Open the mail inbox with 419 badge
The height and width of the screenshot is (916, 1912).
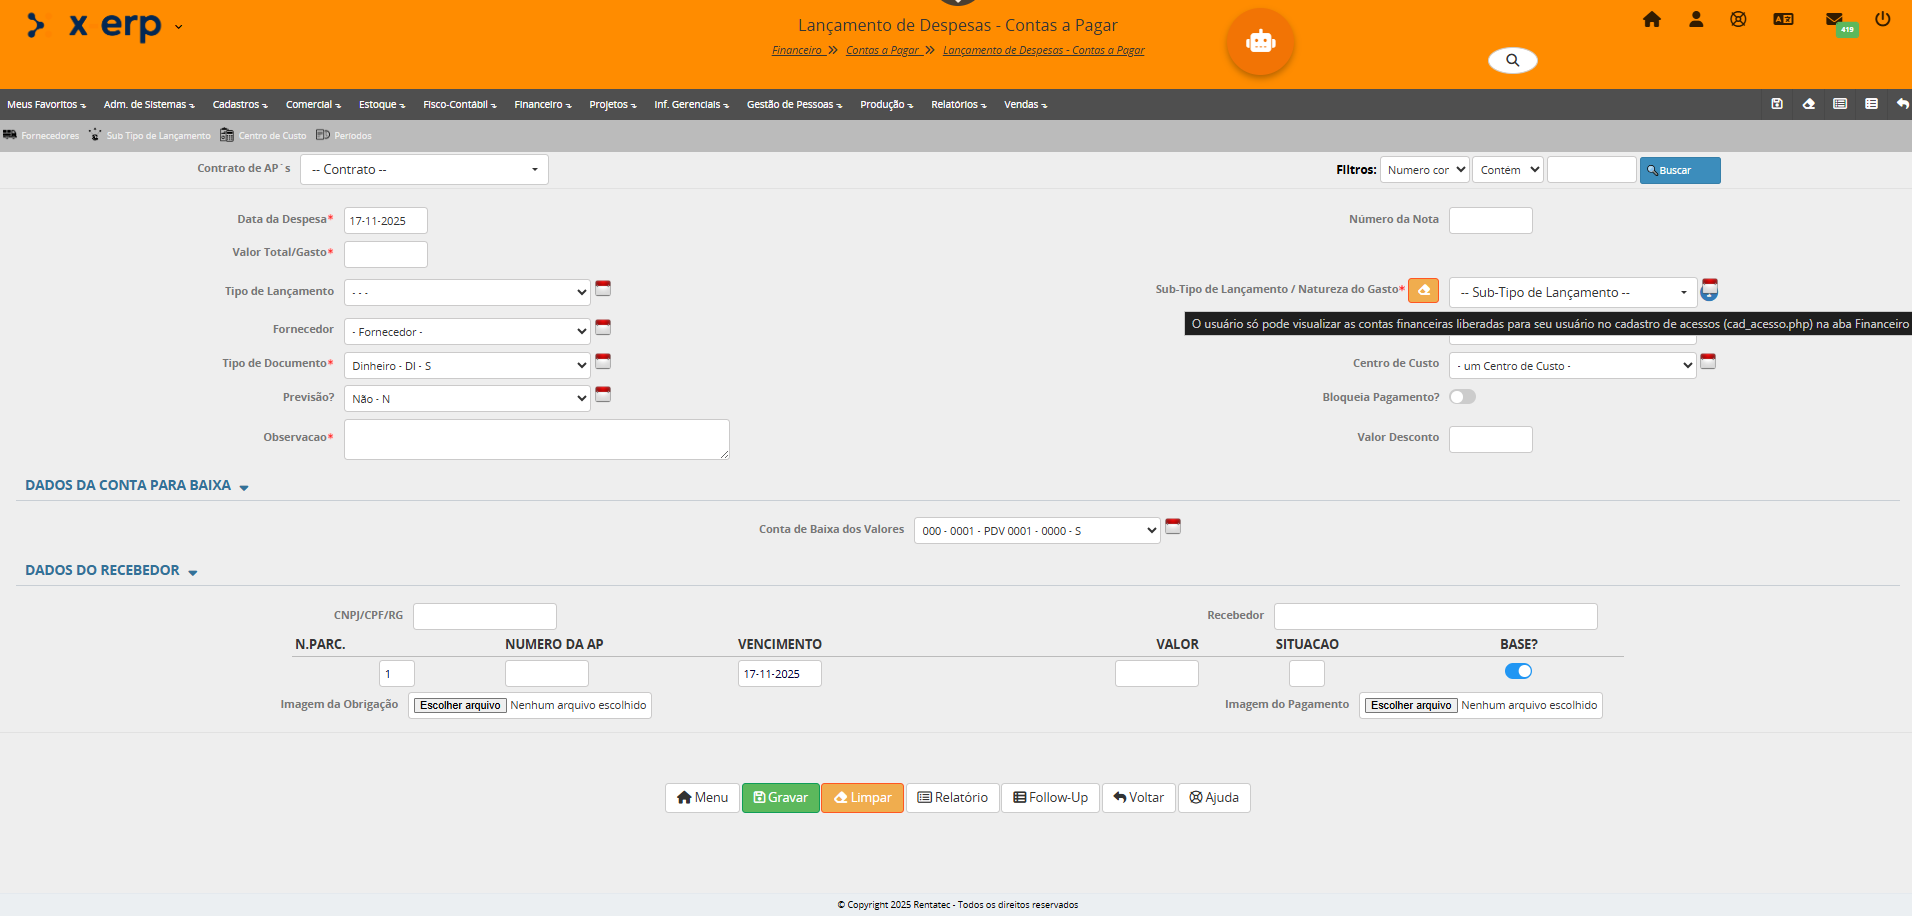click(x=1834, y=20)
